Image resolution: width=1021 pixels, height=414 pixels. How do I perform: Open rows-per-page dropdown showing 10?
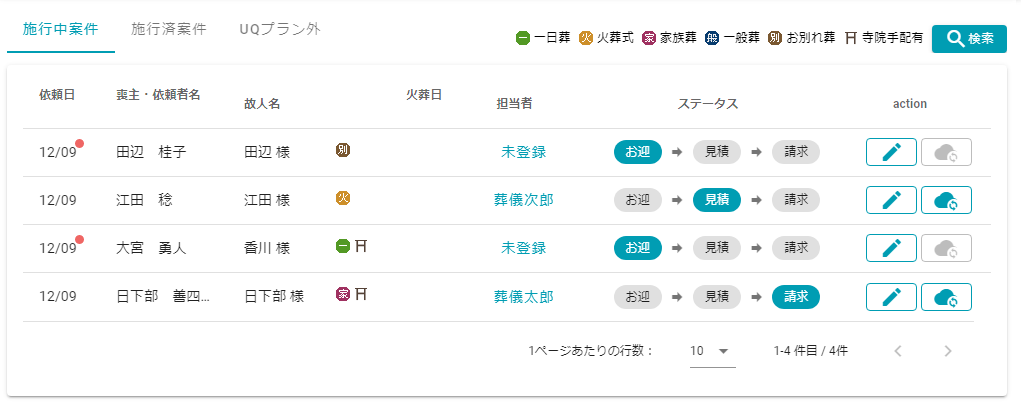coord(712,351)
